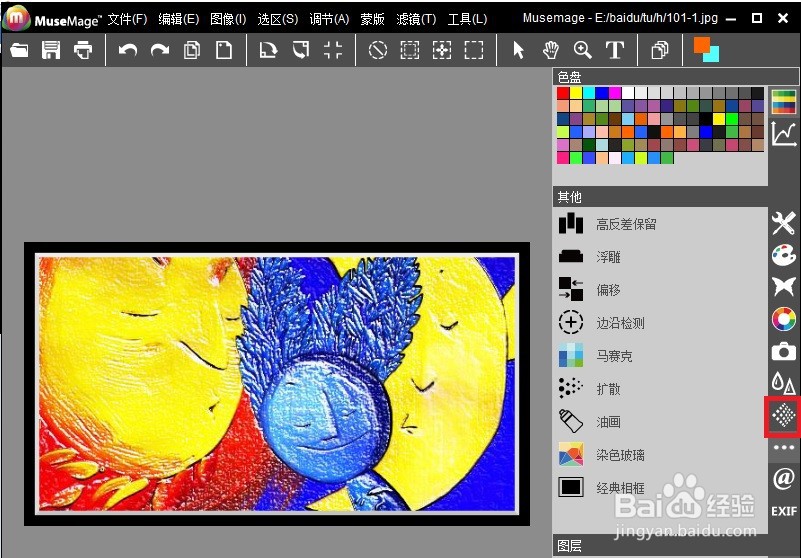Click the dashed square with arrows icon

tap(442, 50)
